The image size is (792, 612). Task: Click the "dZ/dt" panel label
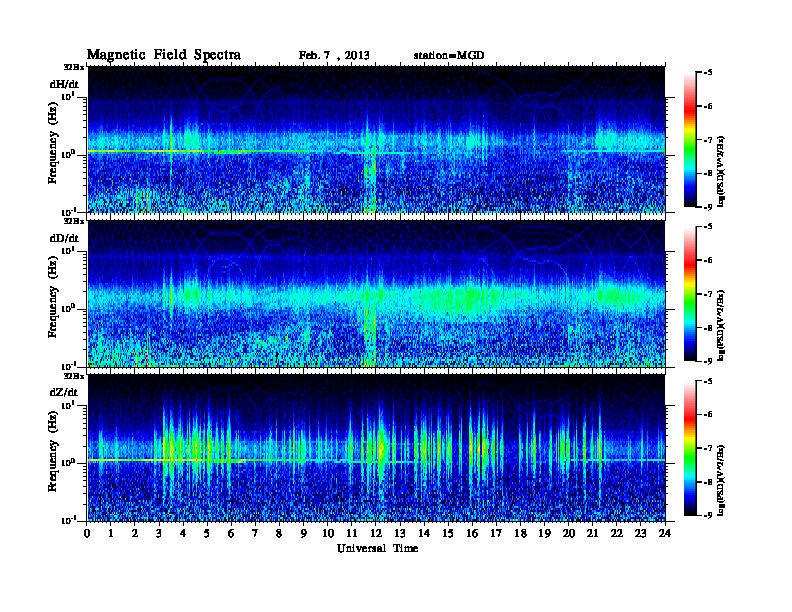pos(64,392)
